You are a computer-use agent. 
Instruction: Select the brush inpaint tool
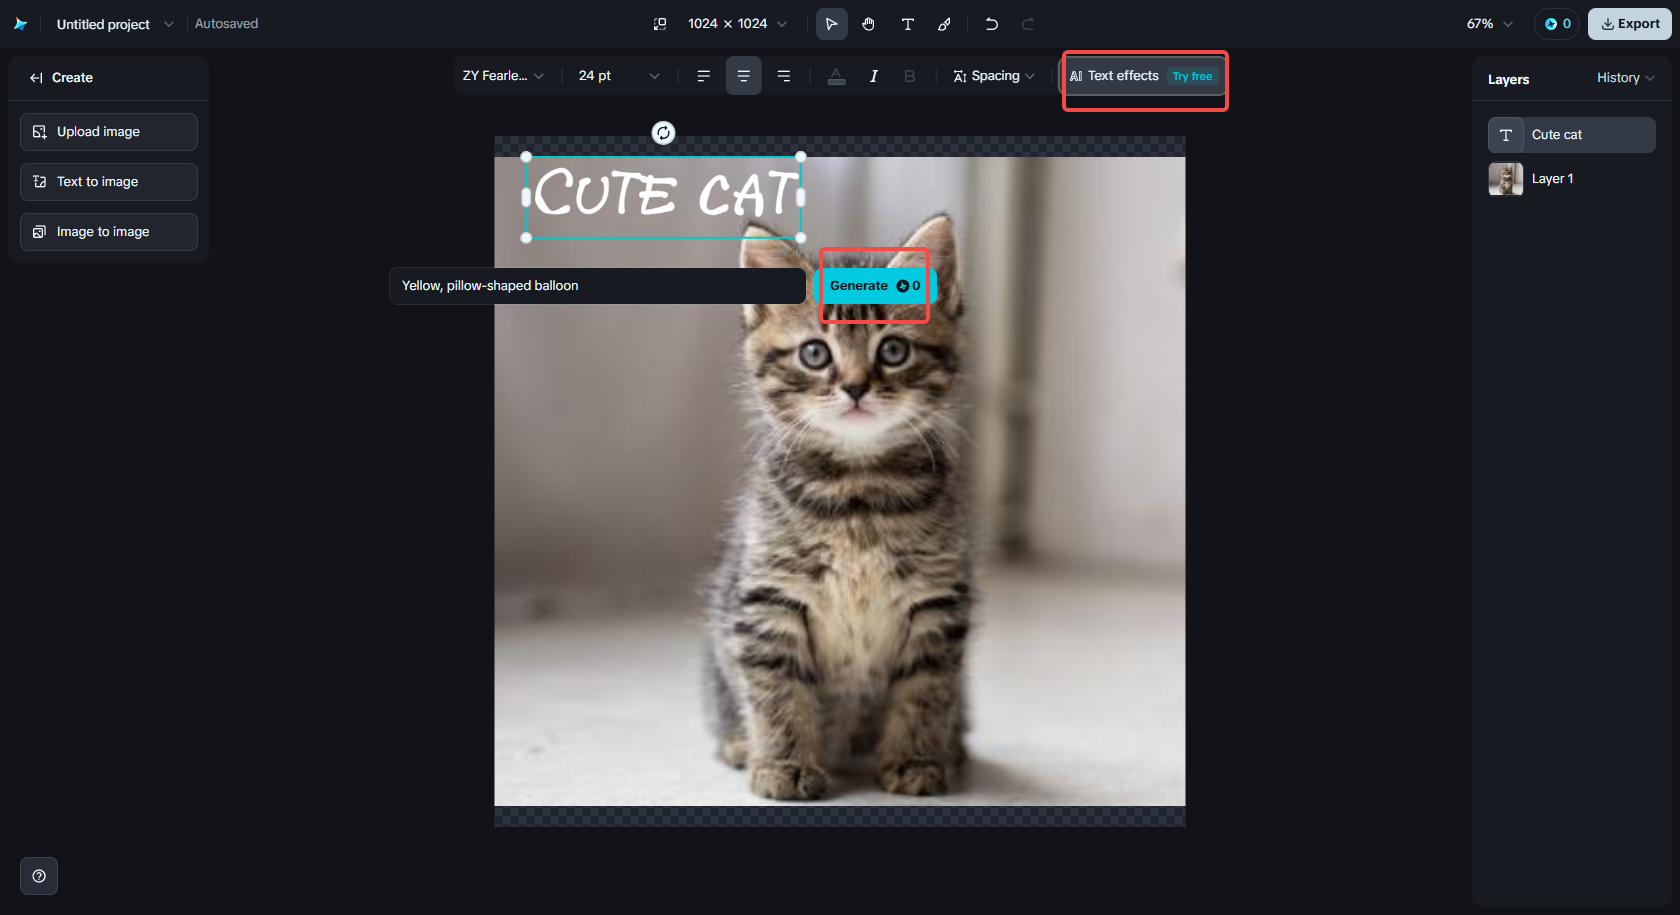(x=944, y=24)
